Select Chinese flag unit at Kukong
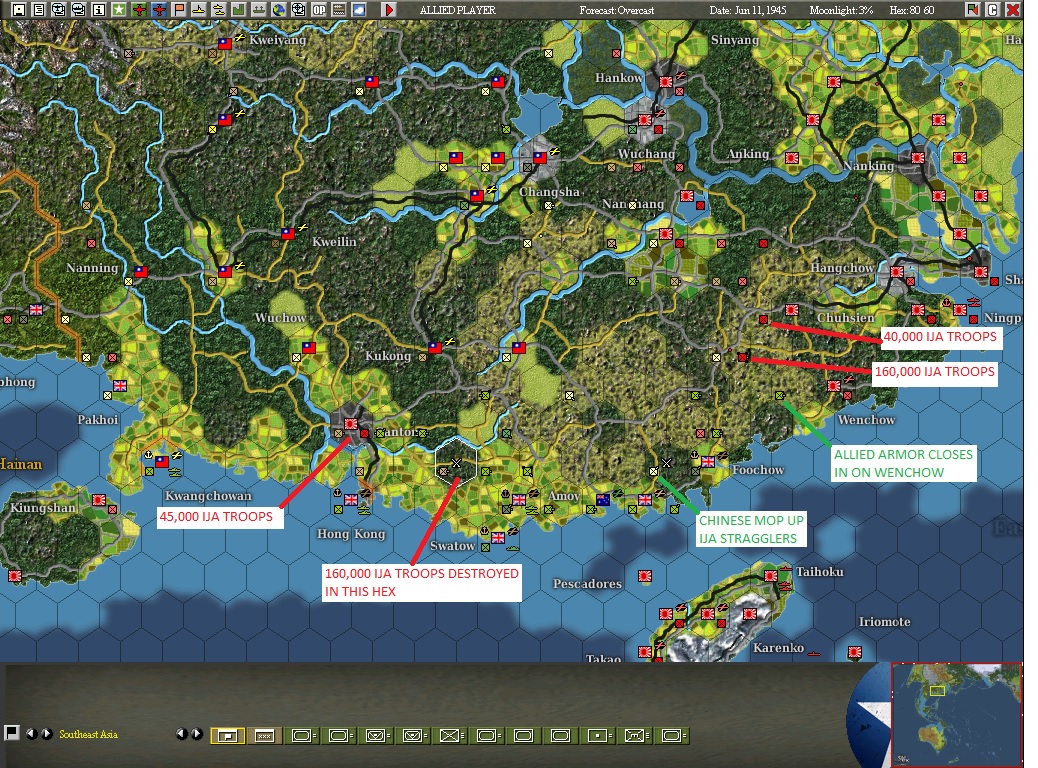1038x768 pixels. coord(434,348)
